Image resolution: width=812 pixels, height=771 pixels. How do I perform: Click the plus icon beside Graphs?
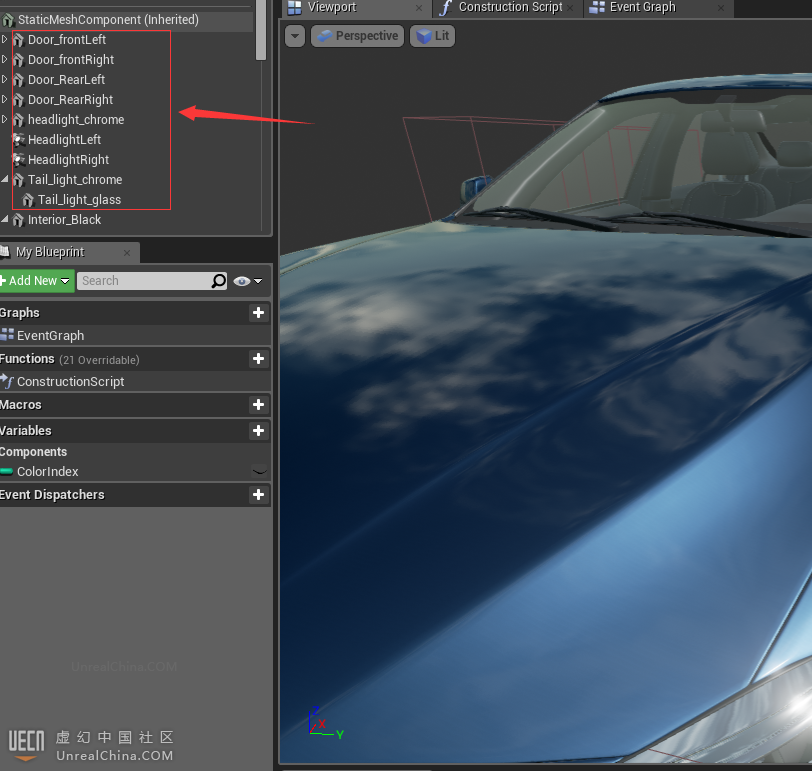[x=258, y=313]
